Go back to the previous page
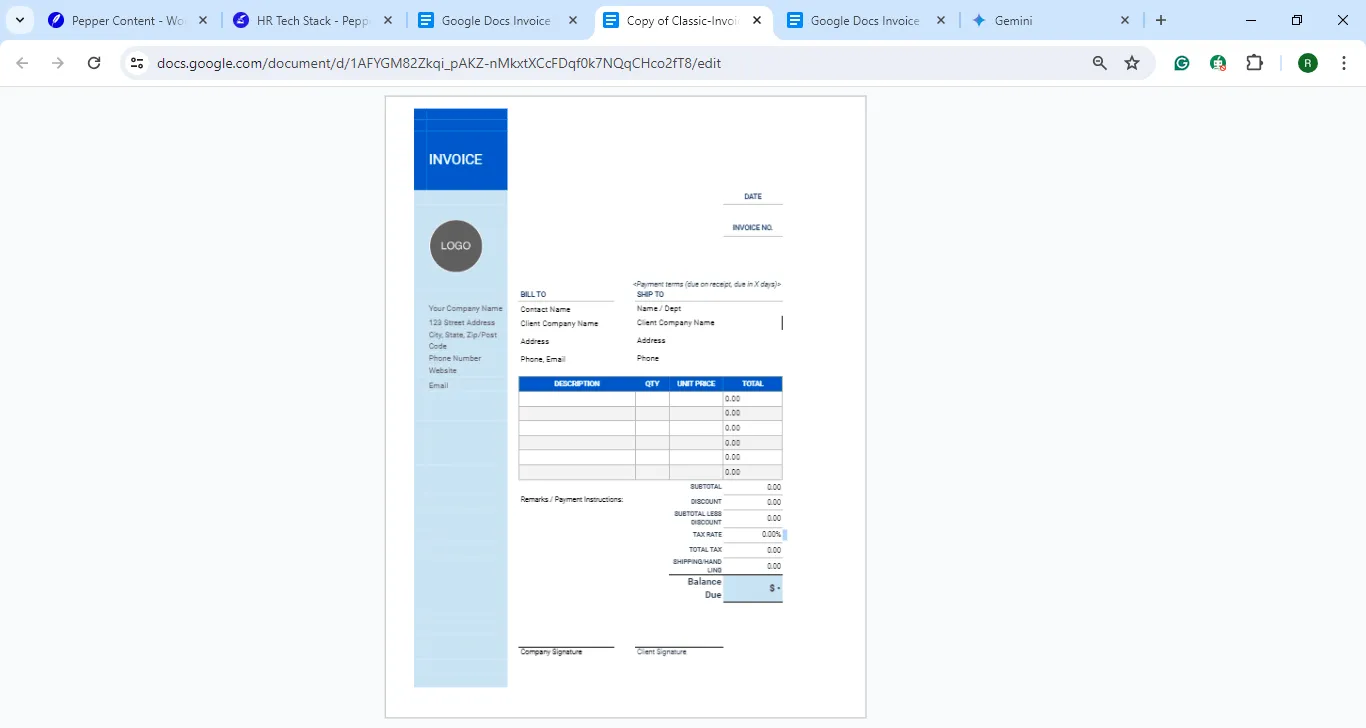1366x728 pixels. [22, 63]
